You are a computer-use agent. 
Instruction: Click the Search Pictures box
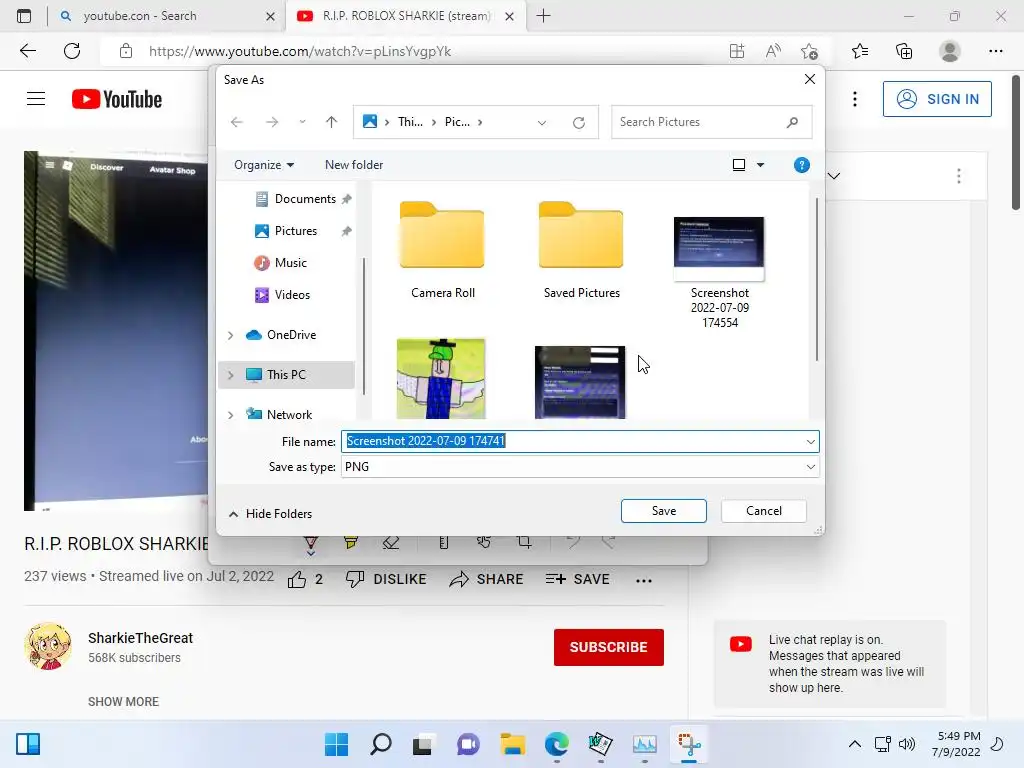[711, 122]
